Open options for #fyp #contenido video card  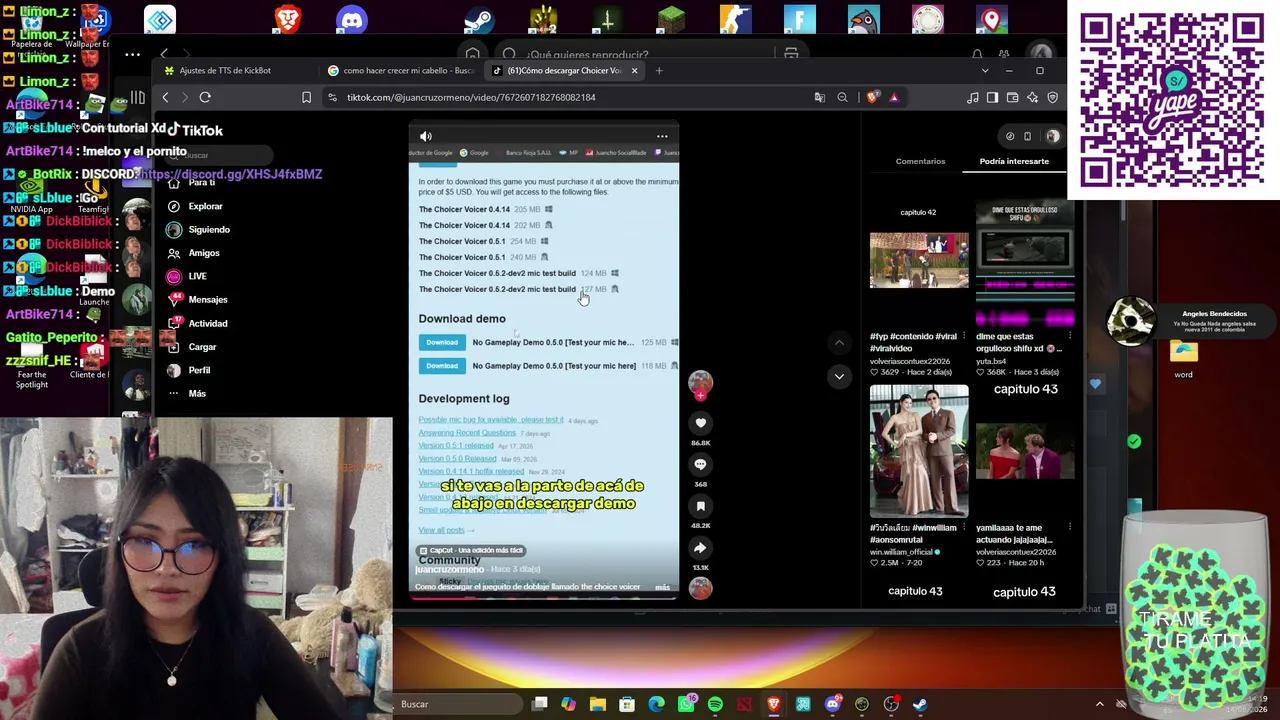963,336
